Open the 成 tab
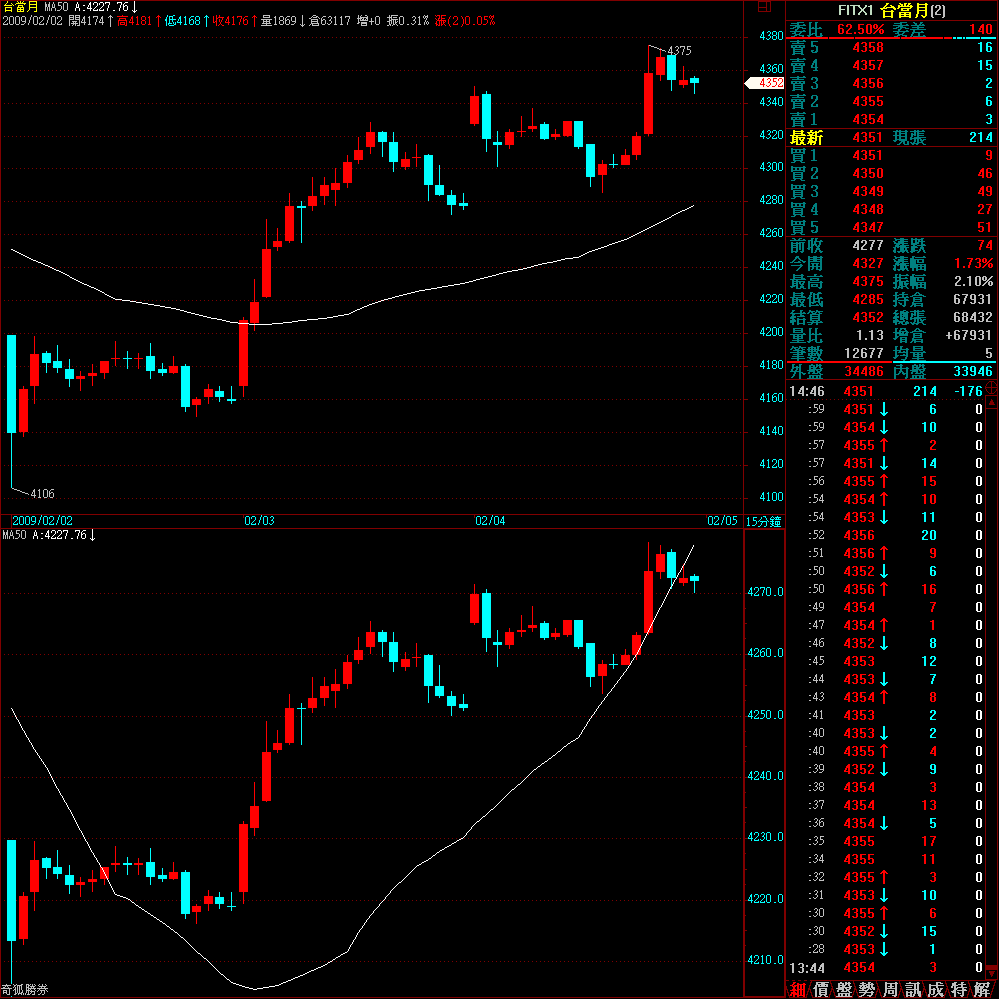 point(936,989)
